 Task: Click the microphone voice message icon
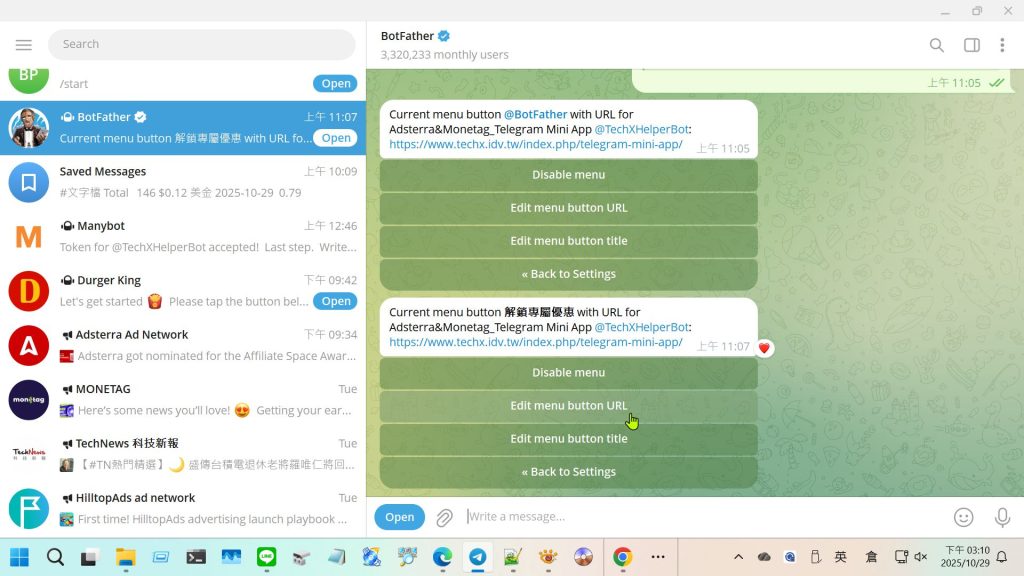[1002, 517]
